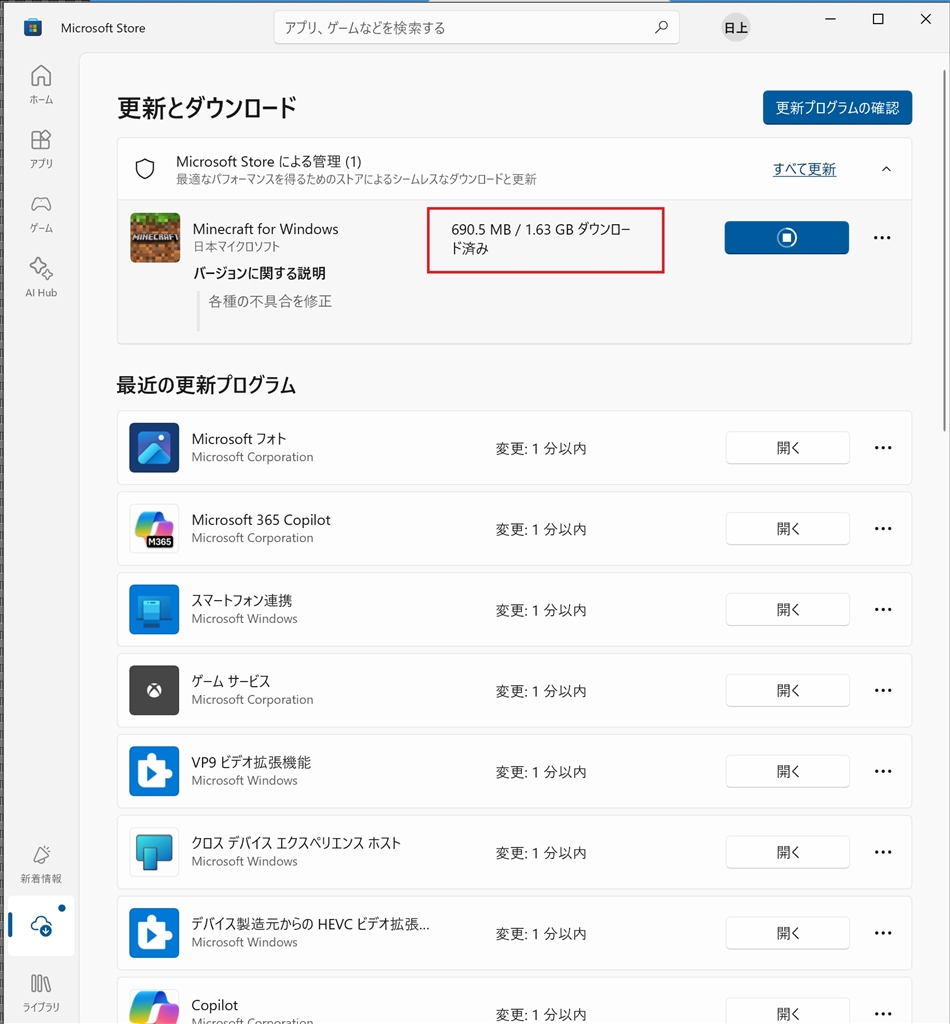
Task: Click the shield icon beside Microsoft Store による管理
Action: point(145,168)
